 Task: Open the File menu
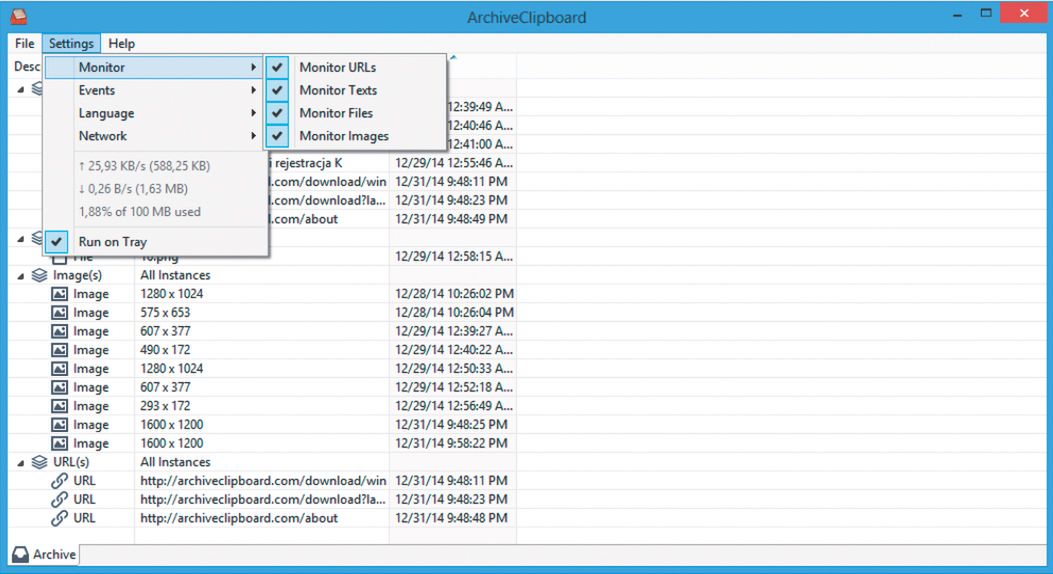[x=25, y=43]
